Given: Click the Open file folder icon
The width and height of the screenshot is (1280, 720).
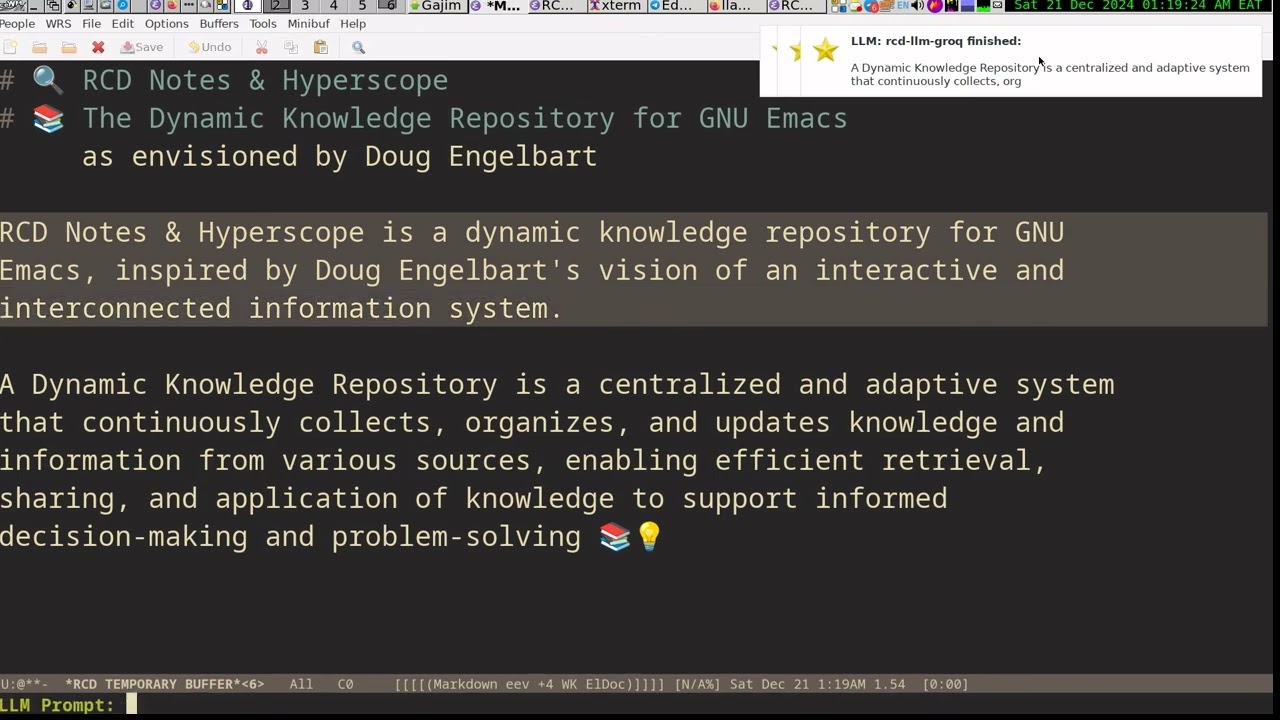Looking at the screenshot, I should (39, 47).
